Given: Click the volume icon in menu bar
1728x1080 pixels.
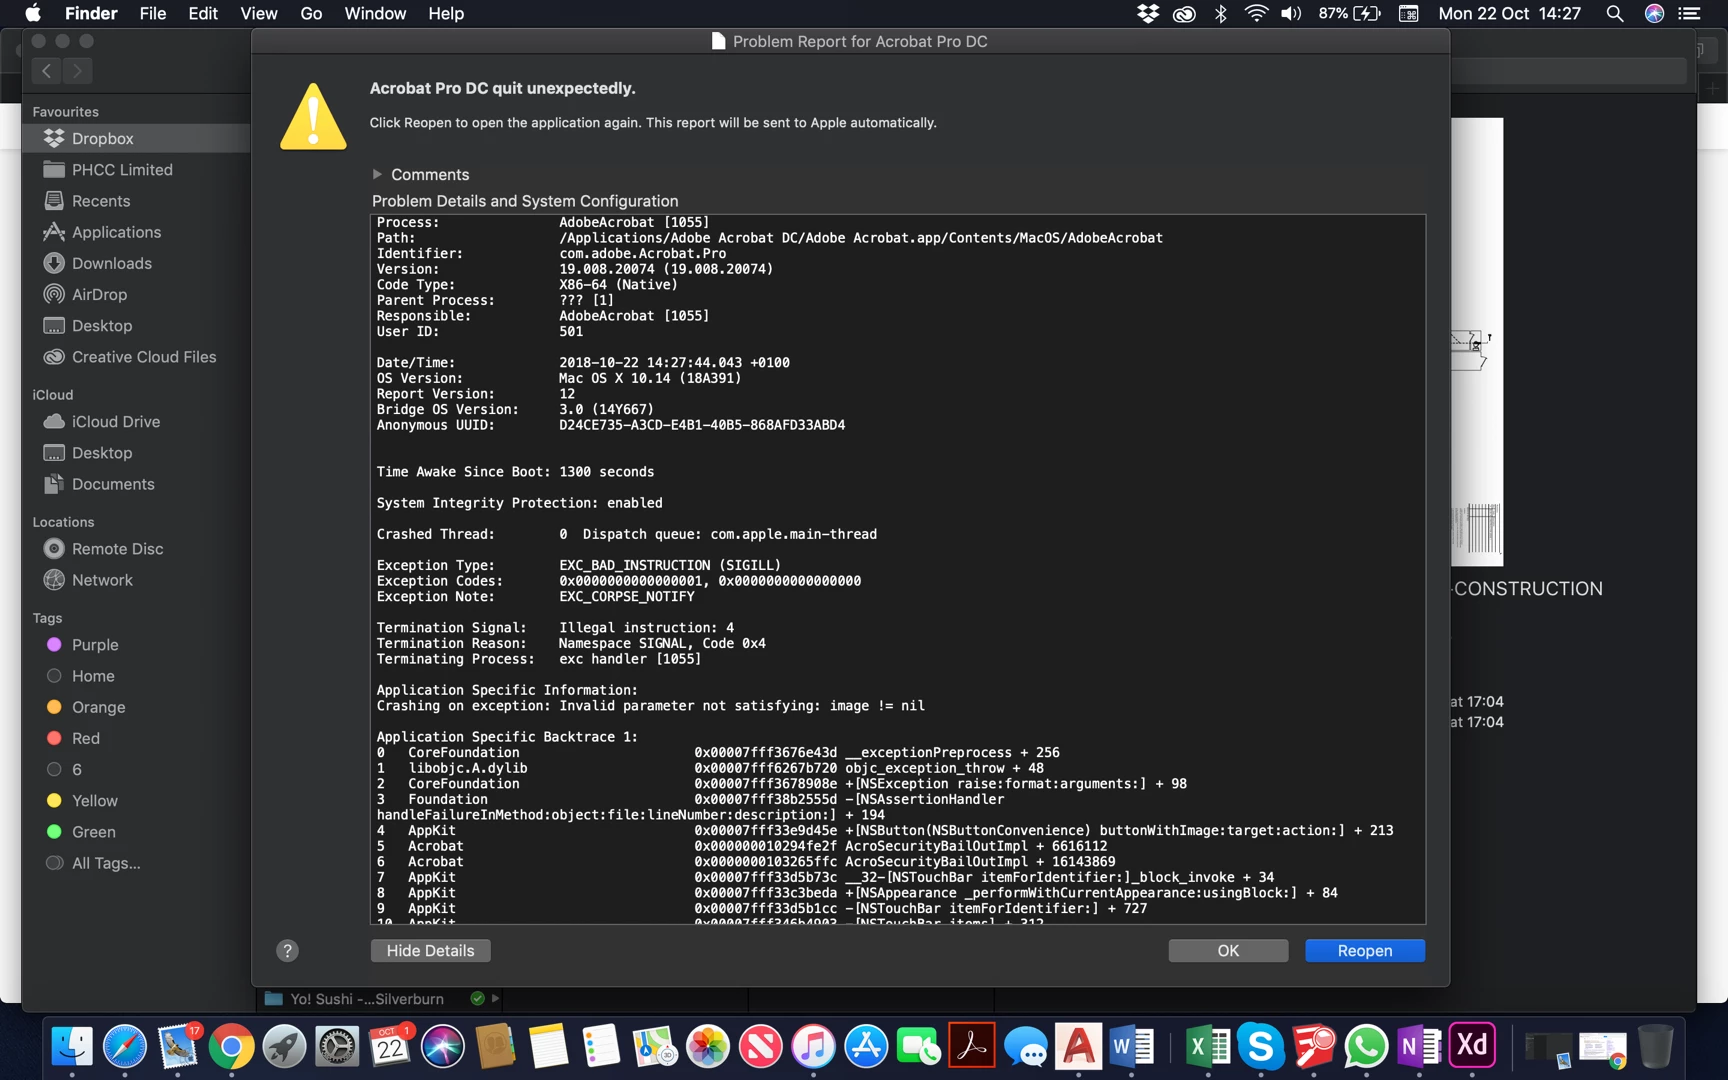Looking at the screenshot, I should 1292,13.
